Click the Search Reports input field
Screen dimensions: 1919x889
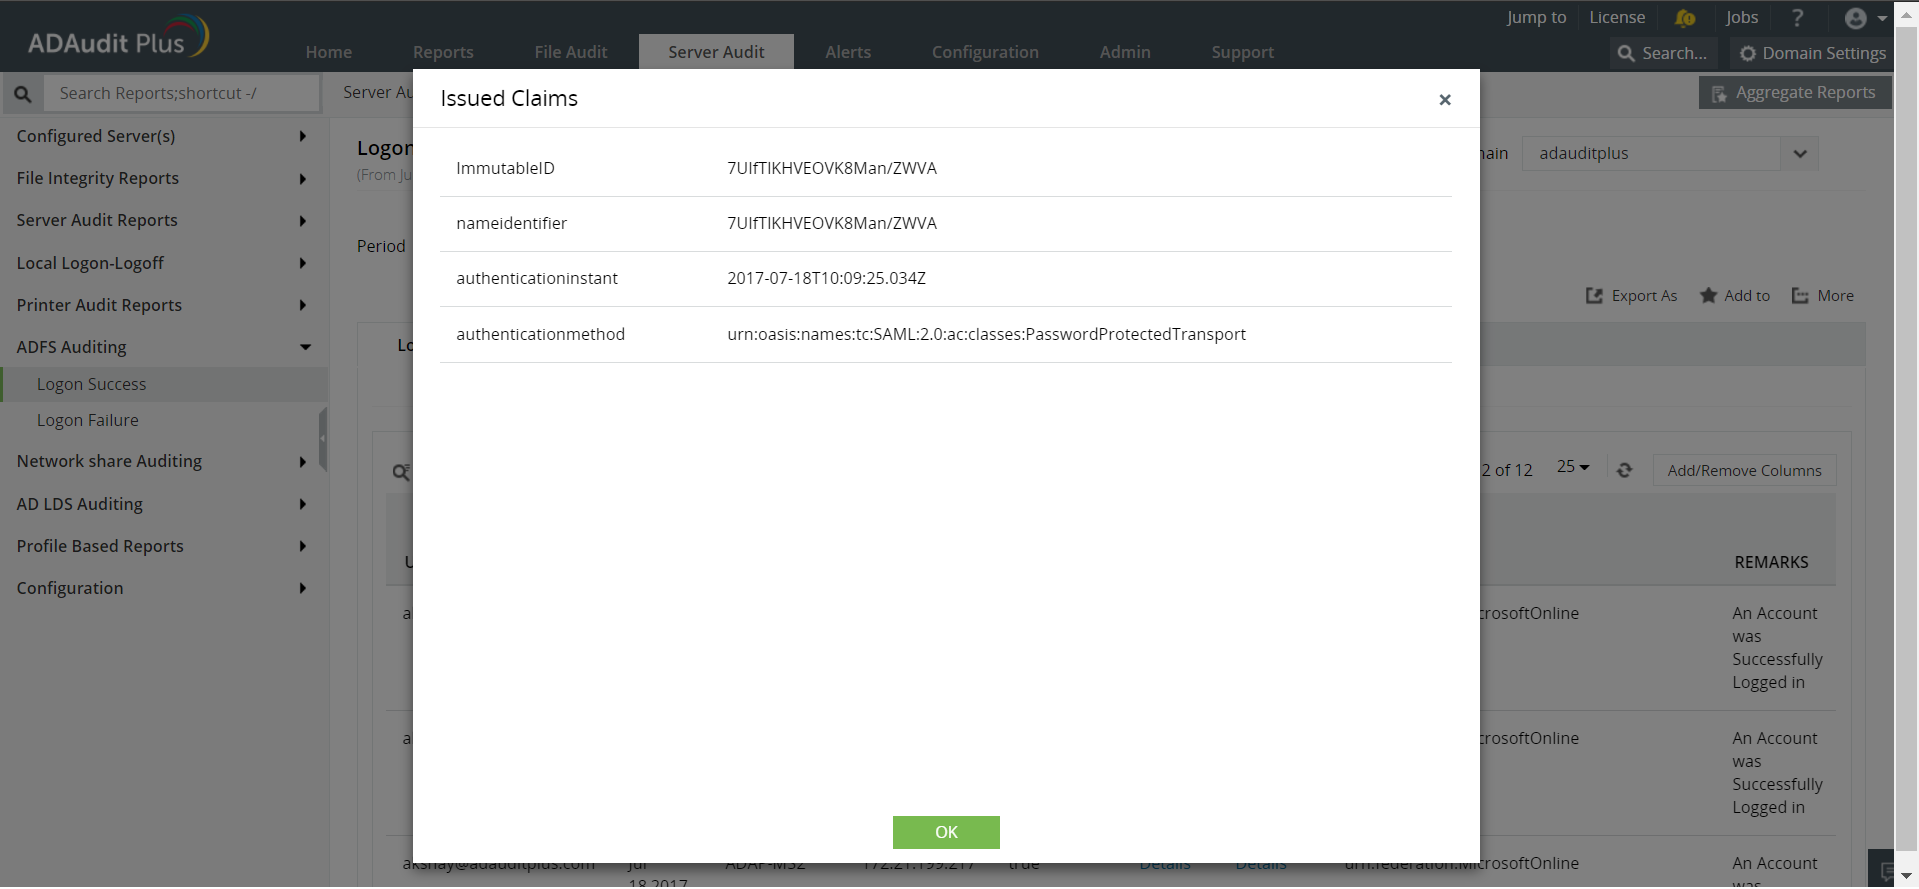(182, 93)
